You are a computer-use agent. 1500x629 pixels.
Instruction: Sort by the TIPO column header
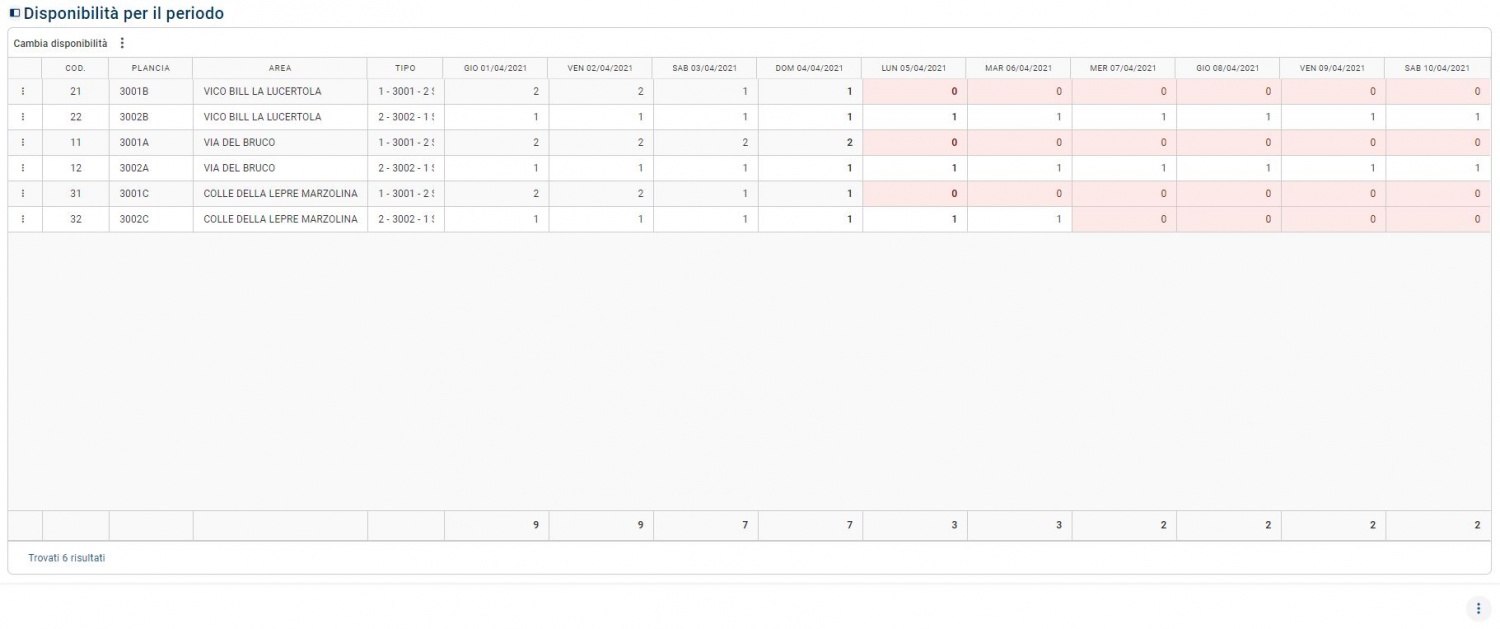(x=405, y=68)
